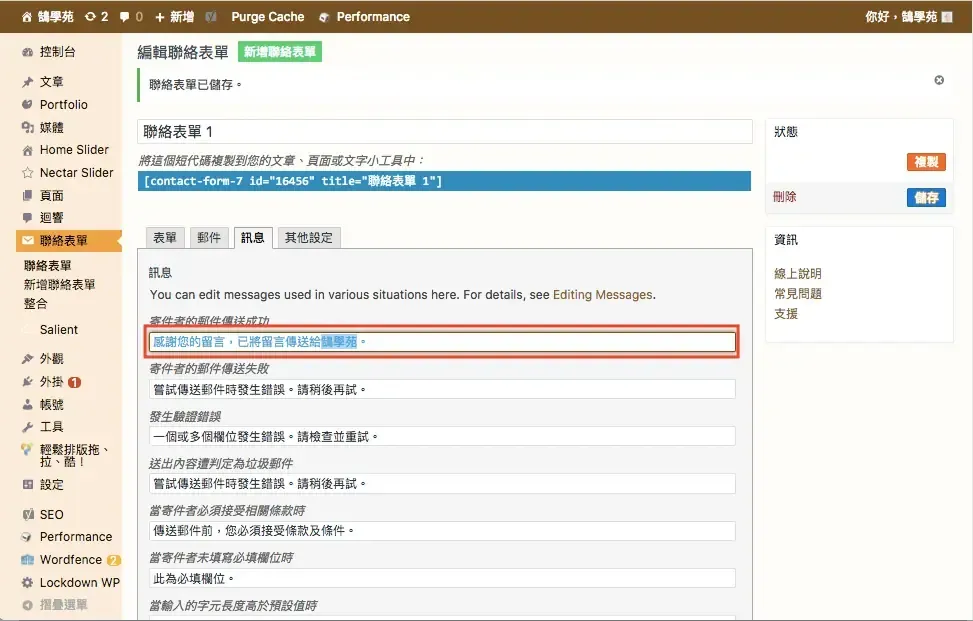Click the SEO icon in admin bar

coord(211,17)
